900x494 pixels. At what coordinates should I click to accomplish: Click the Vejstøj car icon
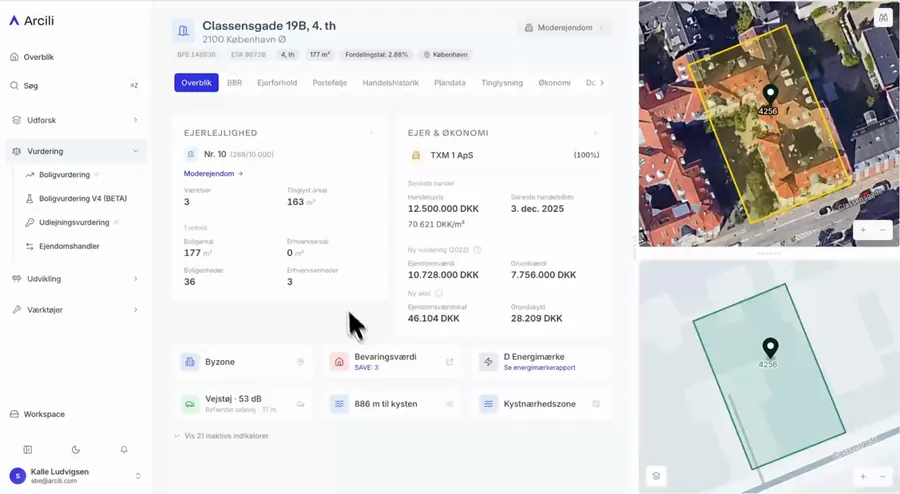[189, 404]
